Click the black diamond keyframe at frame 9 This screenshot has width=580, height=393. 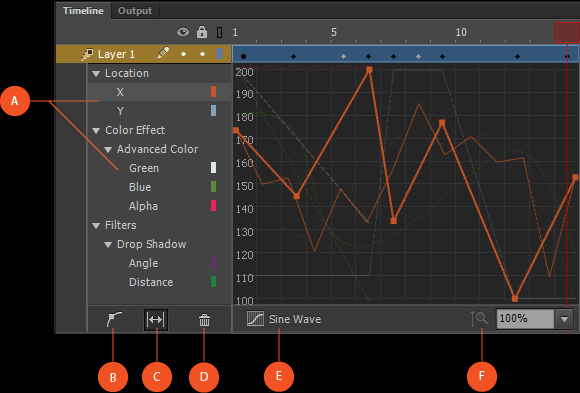(442, 56)
